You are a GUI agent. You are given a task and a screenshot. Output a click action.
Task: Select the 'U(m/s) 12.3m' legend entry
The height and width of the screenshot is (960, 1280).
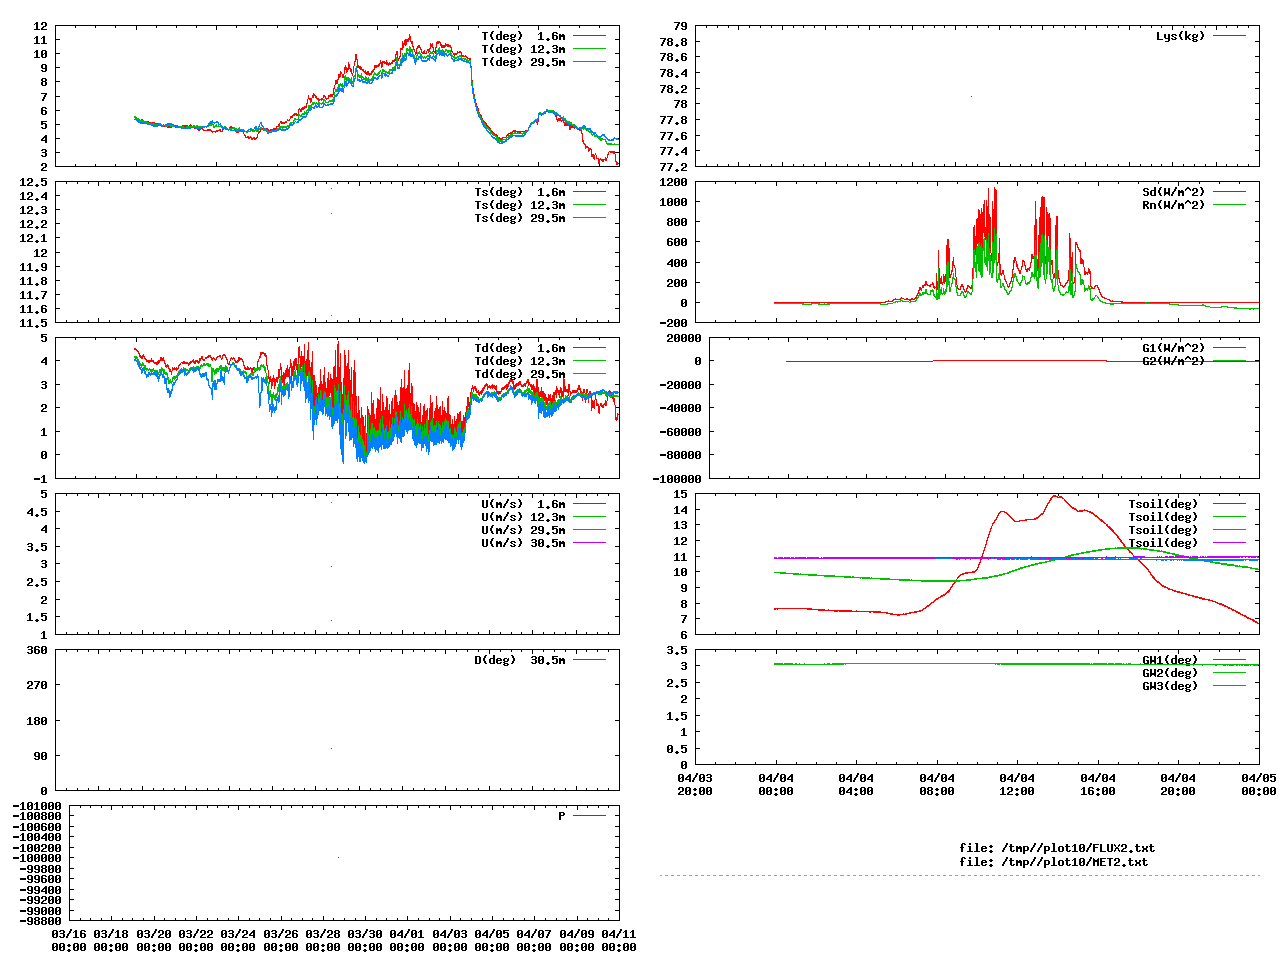[x=523, y=517]
